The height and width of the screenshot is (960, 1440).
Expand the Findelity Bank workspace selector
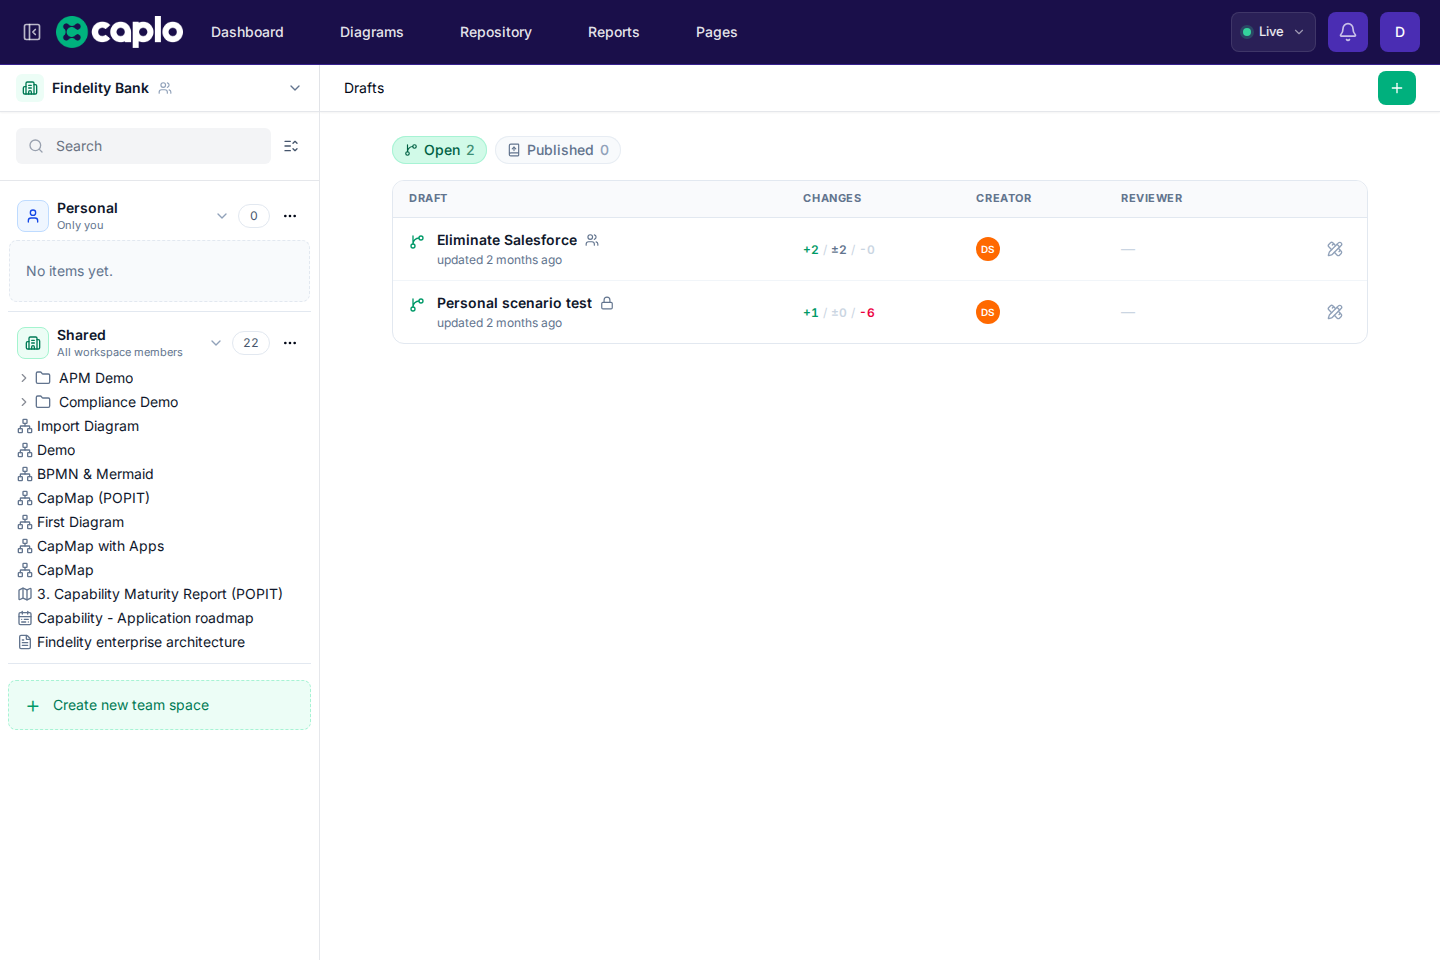point(295,88)
